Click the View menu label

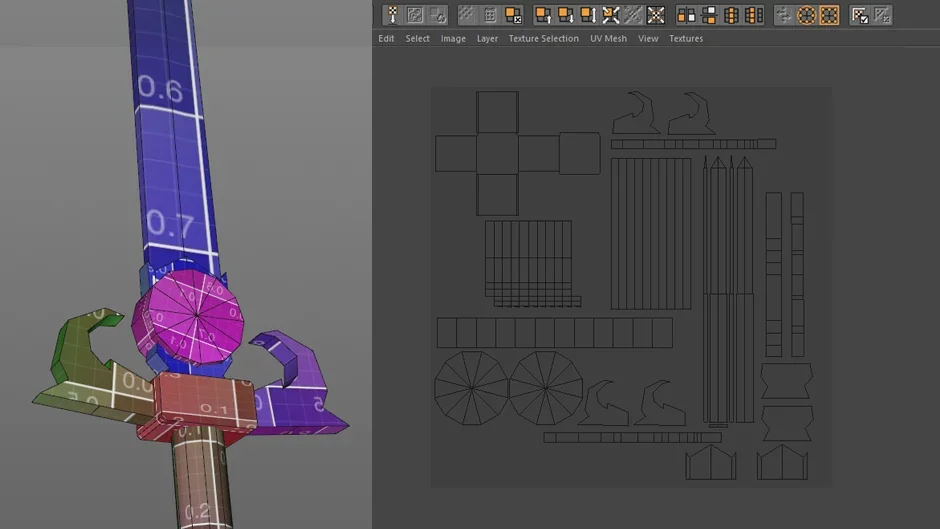pyautogui.click(x=648, y=38)
